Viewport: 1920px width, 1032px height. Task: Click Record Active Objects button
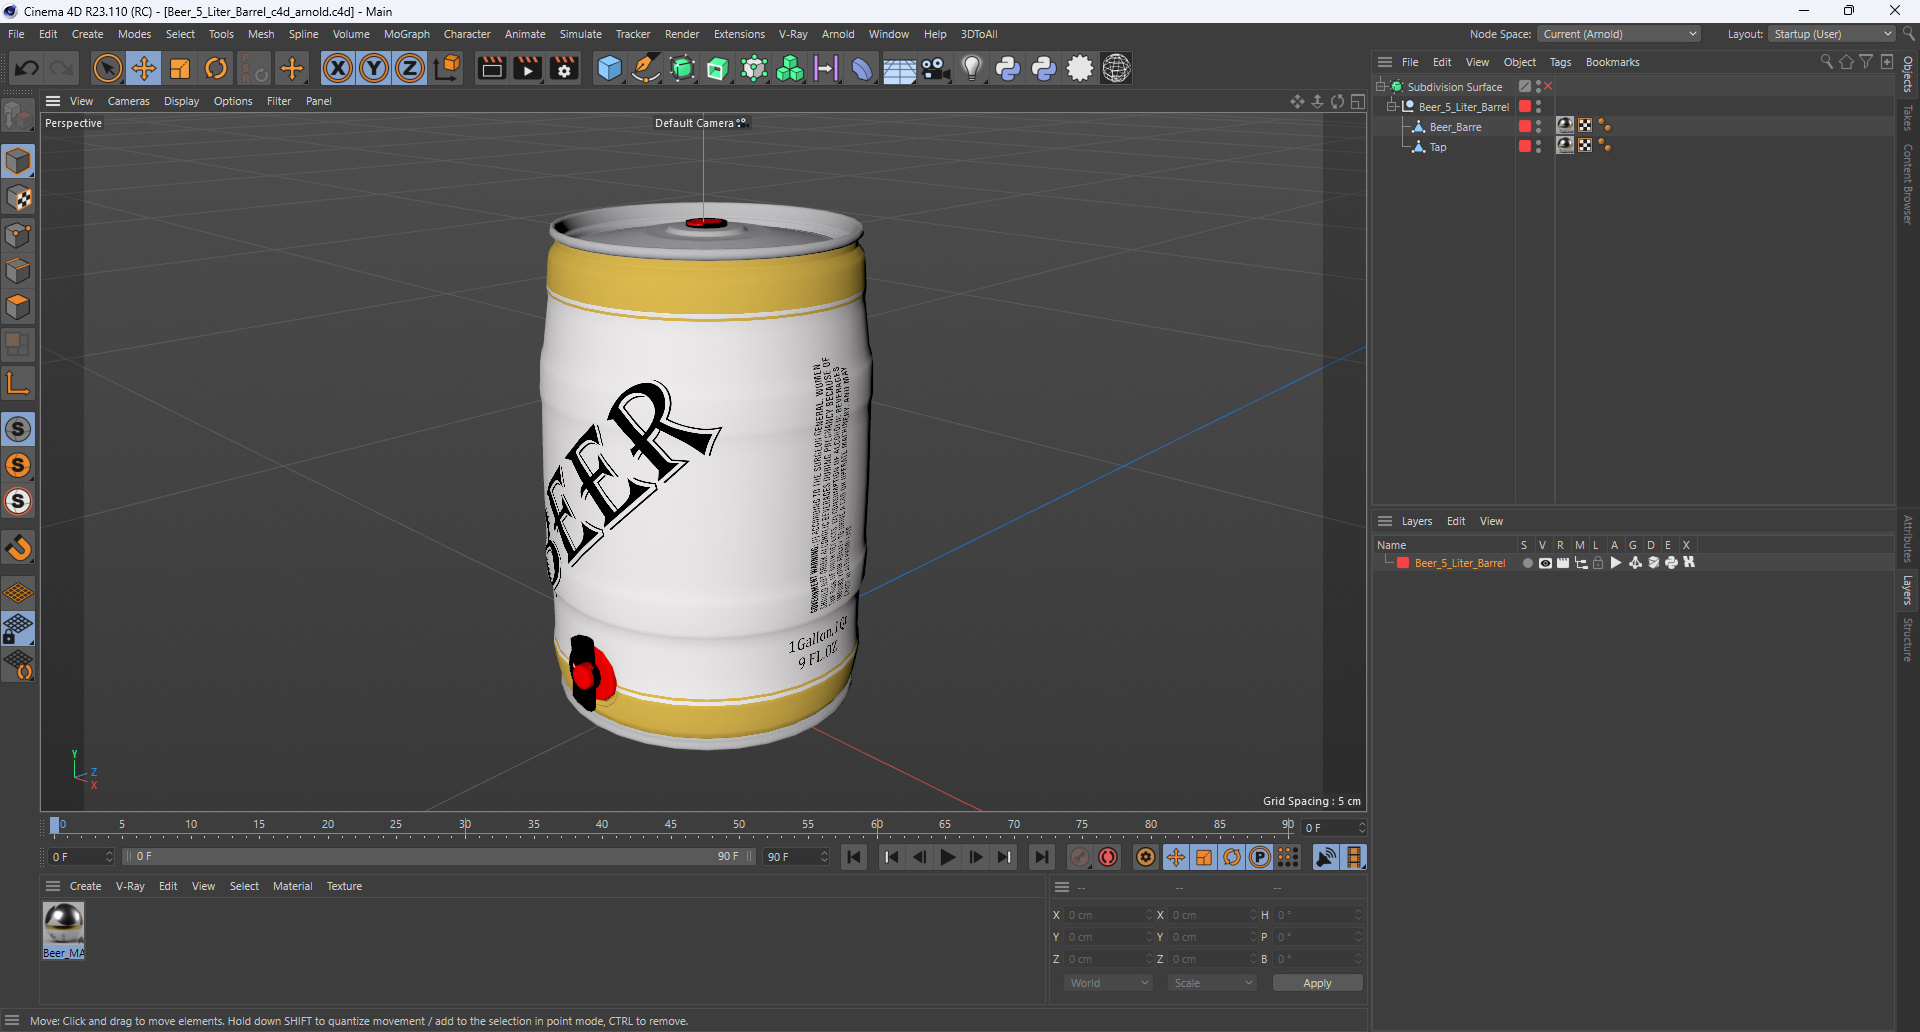click(x=1080, y=857)
